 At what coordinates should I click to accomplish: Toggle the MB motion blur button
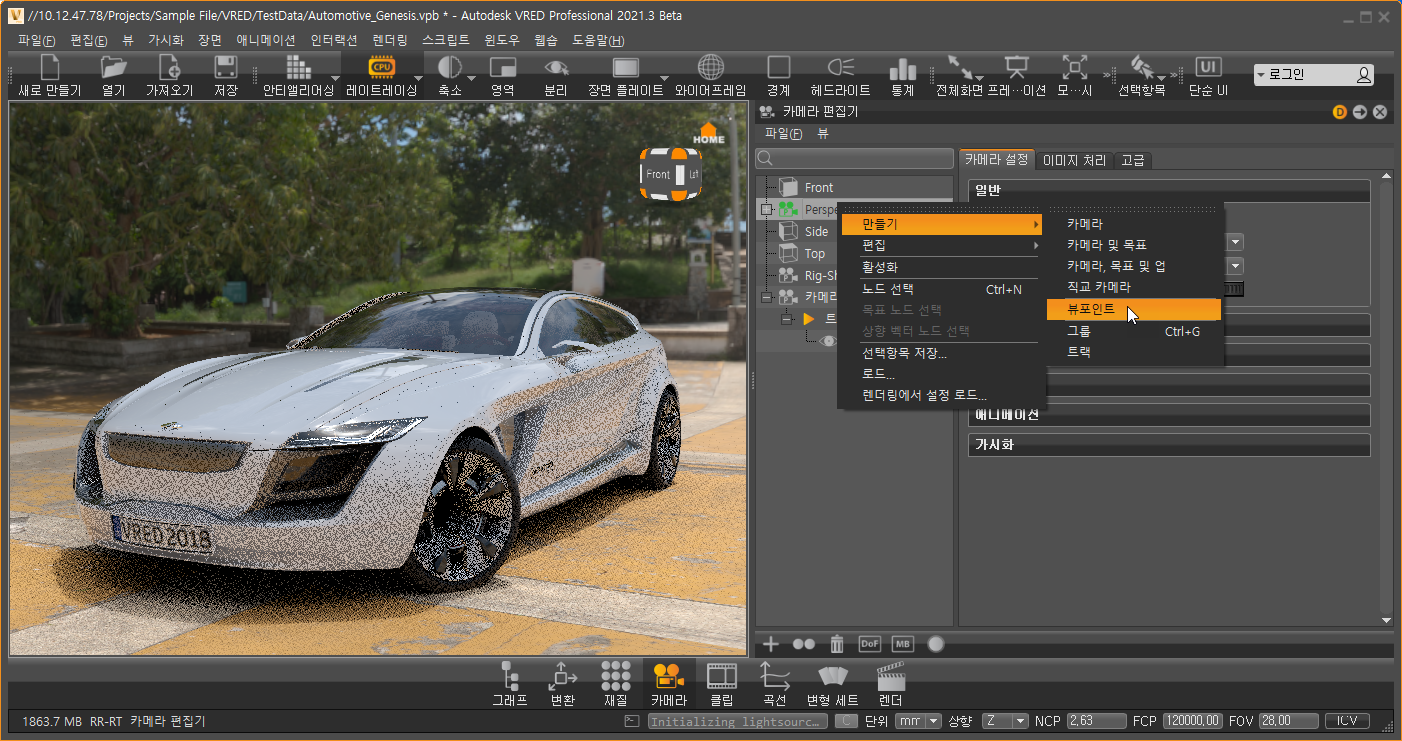coord(902,644)
